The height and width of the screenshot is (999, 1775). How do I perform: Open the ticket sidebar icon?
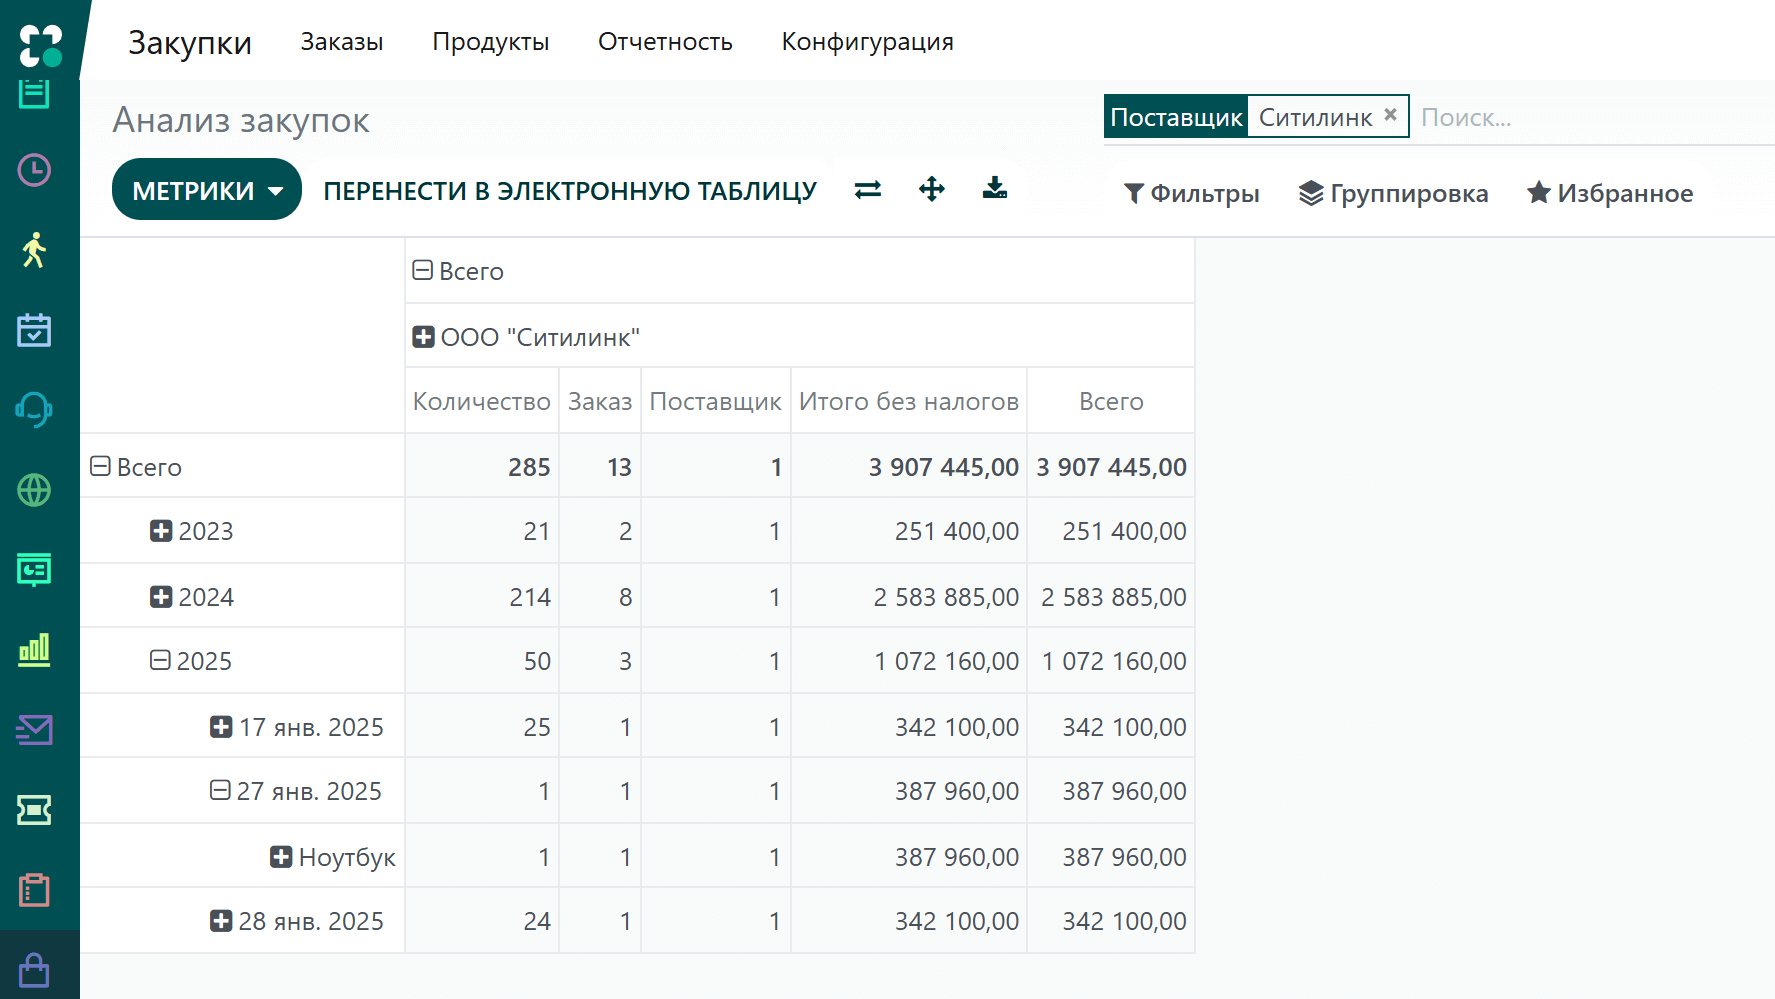click(x=34, y=810)
